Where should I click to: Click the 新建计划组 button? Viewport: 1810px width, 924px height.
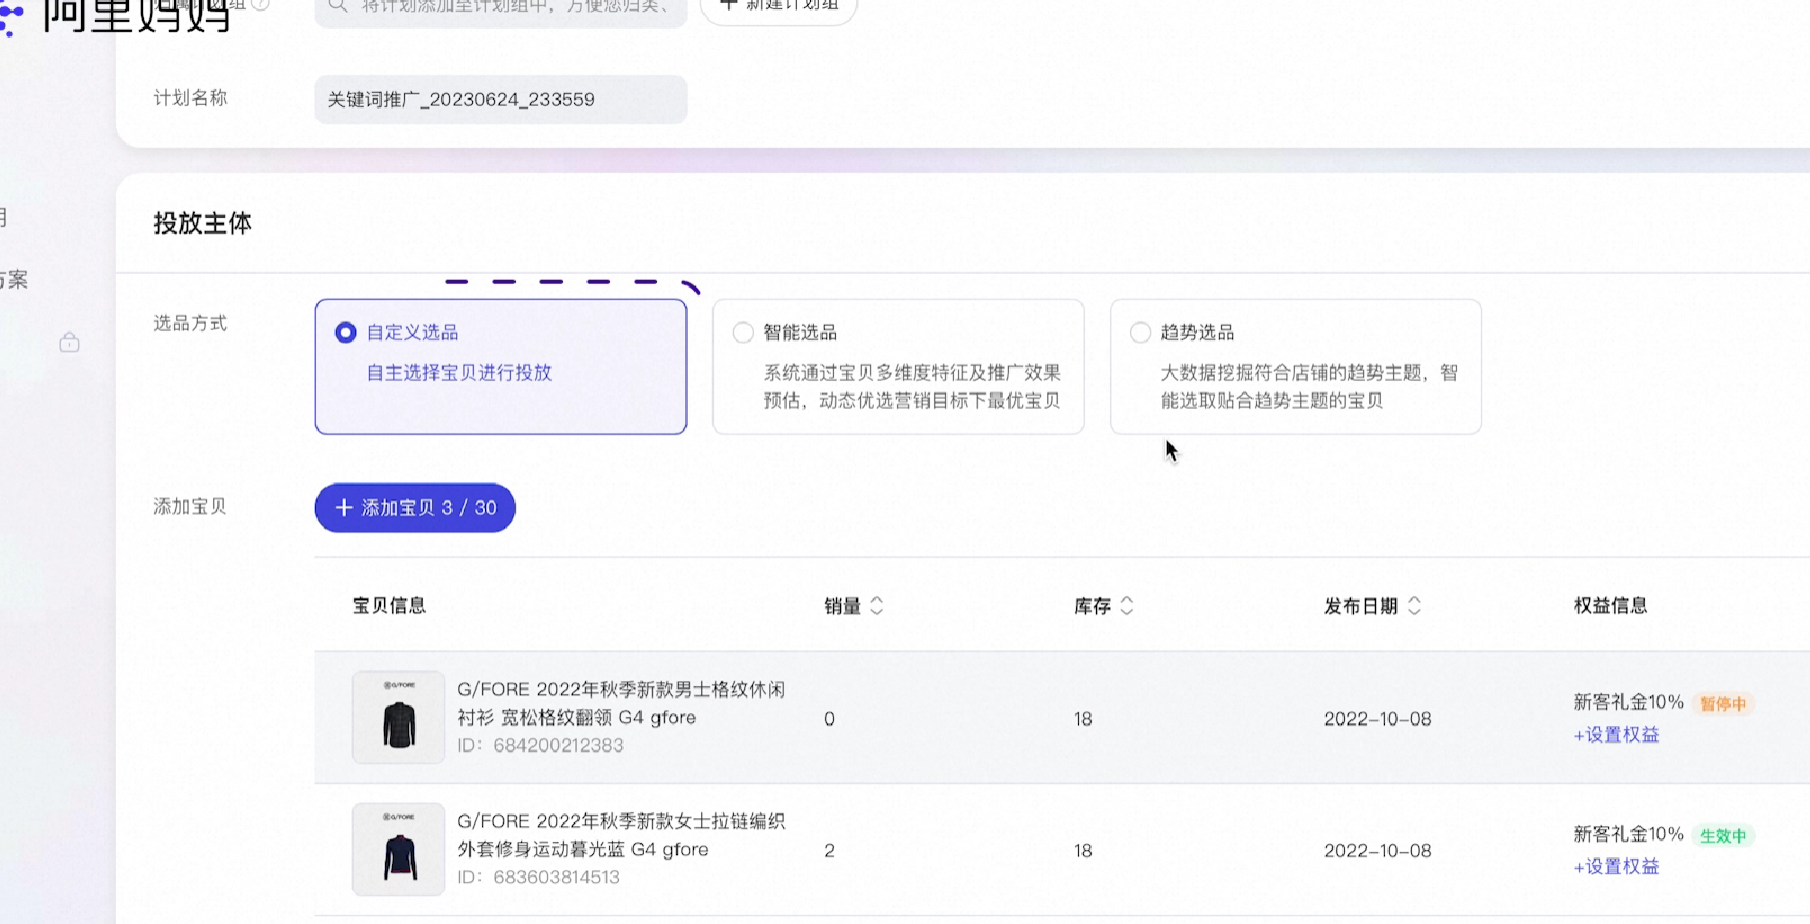pos(779,8)
